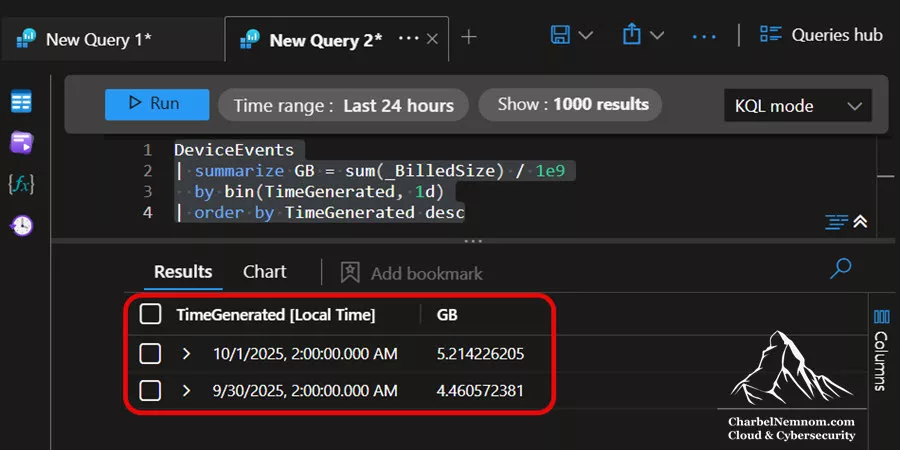The image size is (900, 450).
Task: Click the Save icon
Action: pos(560,35)
